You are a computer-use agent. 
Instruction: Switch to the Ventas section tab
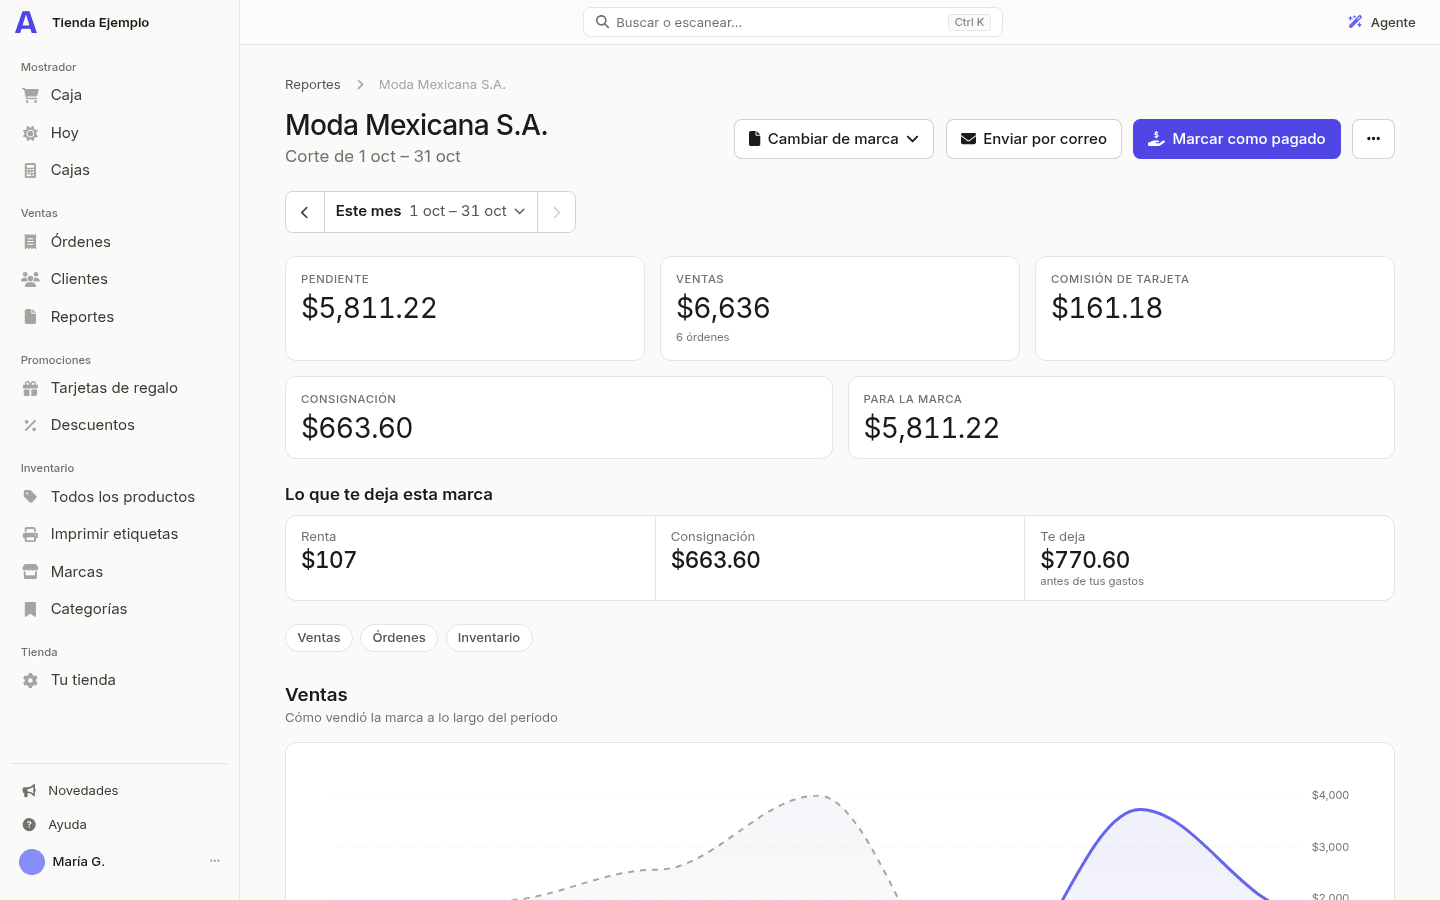coord(319,638)
